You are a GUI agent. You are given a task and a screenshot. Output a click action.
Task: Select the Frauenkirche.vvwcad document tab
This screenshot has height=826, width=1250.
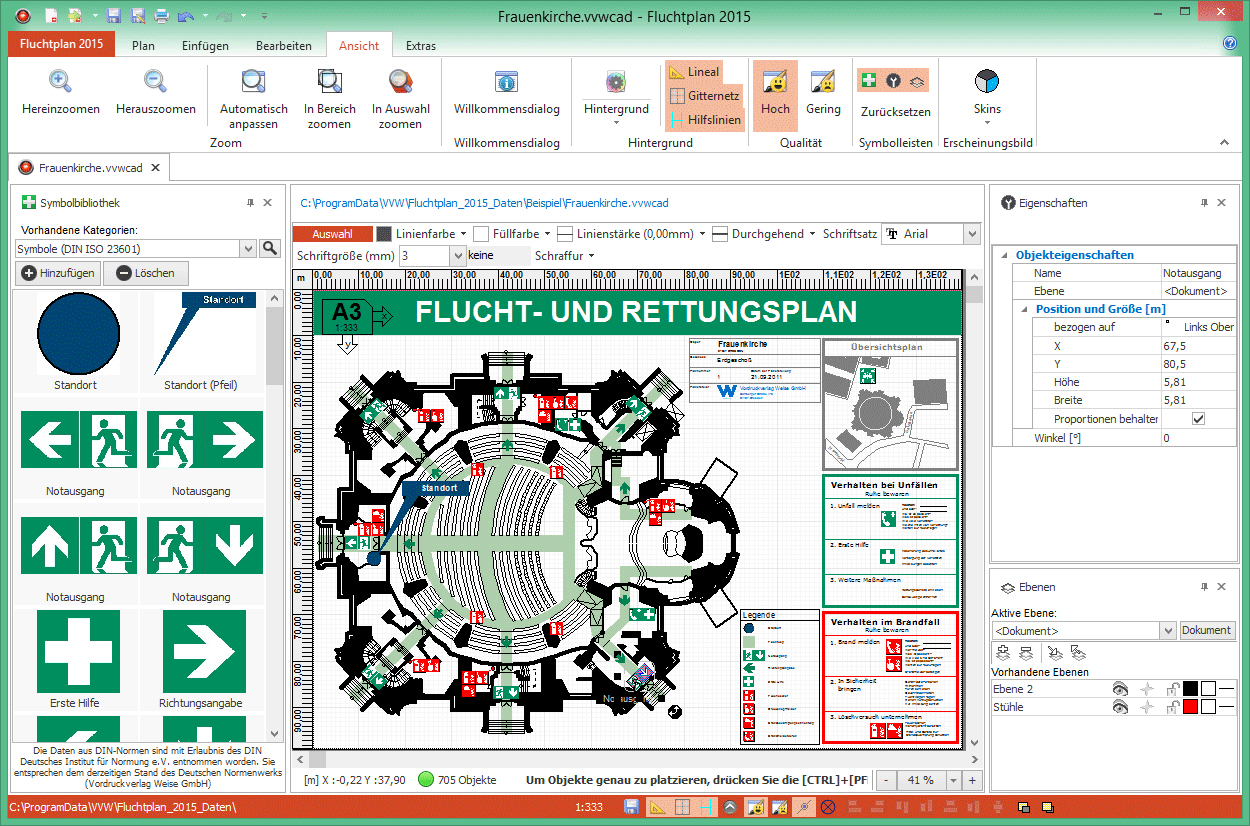tap(91, 167)
